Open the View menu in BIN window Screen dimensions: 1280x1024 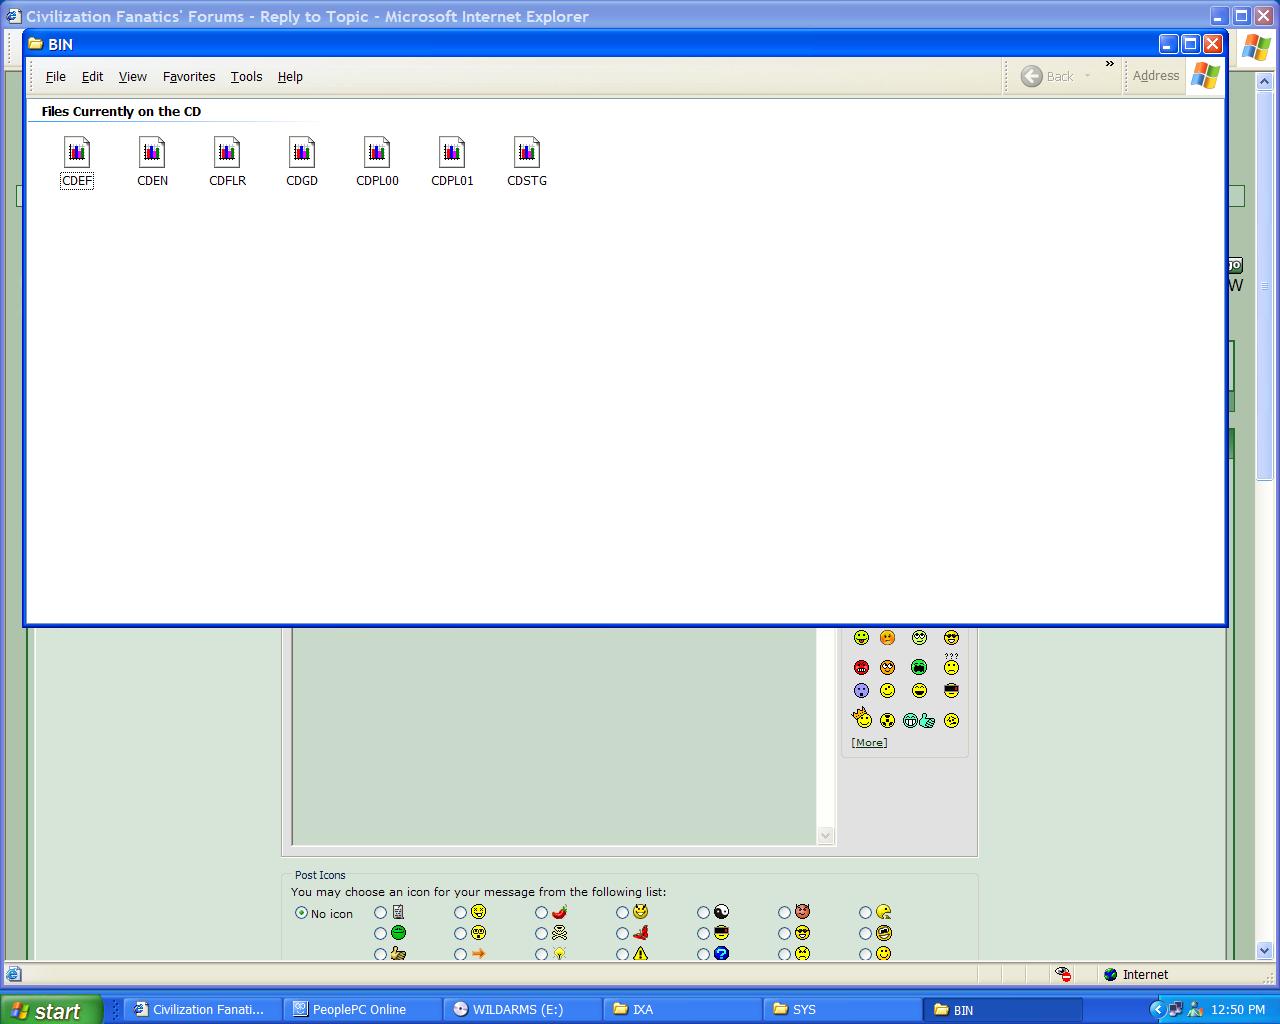(x=132, y=76)
